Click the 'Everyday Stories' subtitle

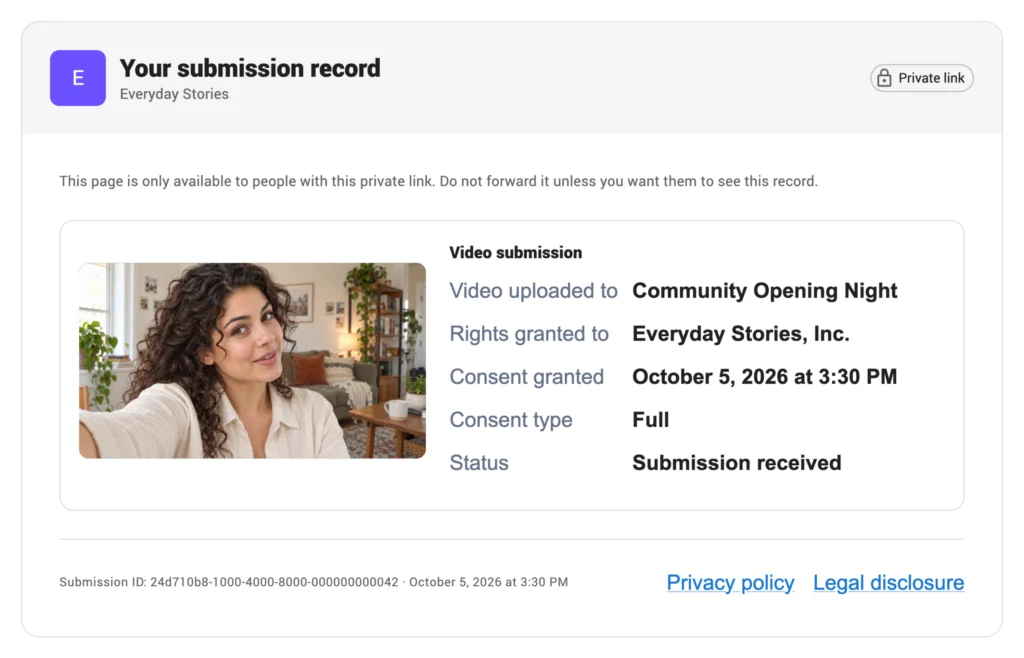coord(174,94)
